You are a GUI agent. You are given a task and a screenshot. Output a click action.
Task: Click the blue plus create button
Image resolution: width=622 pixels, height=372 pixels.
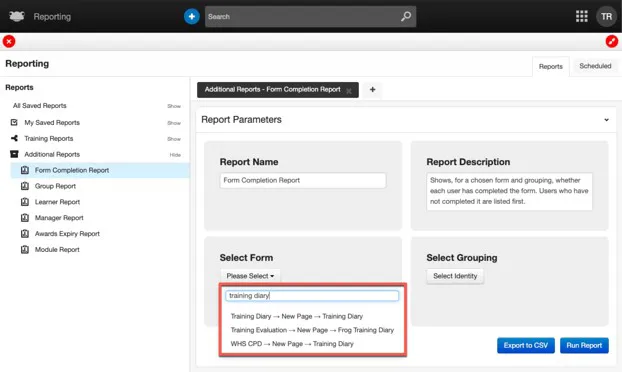[x=192, y=16]
